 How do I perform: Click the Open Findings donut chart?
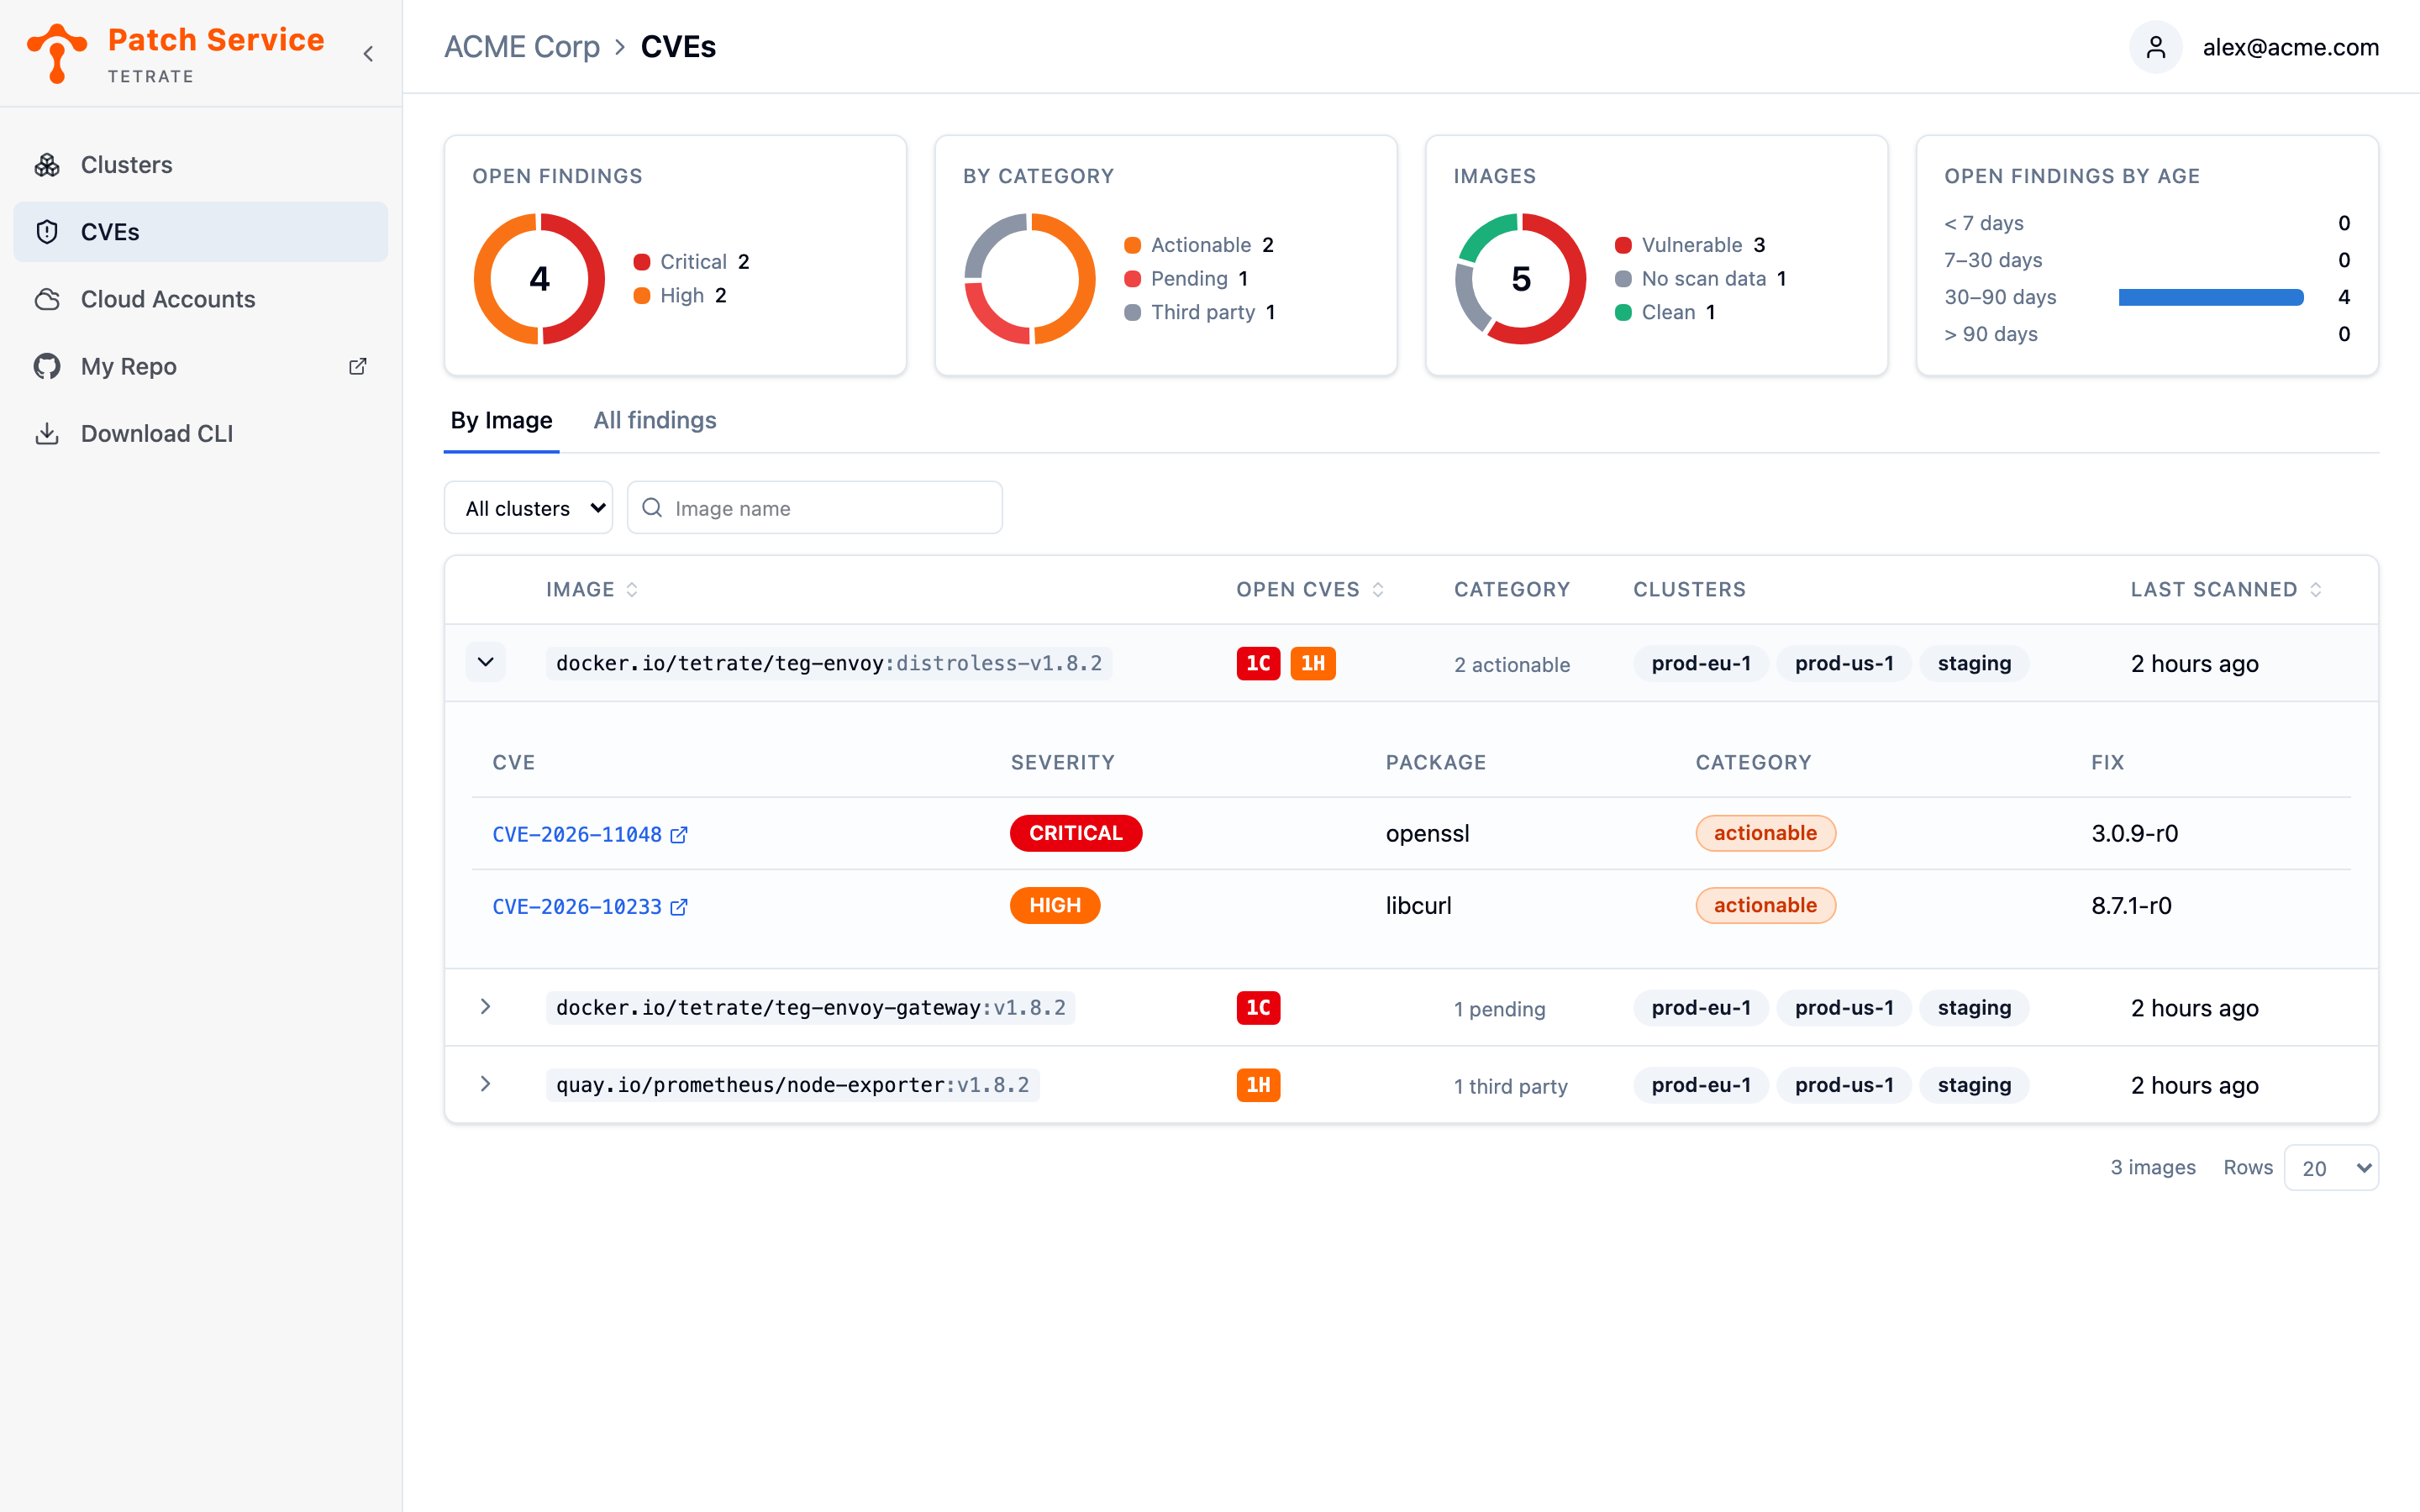tap(539, 279)
